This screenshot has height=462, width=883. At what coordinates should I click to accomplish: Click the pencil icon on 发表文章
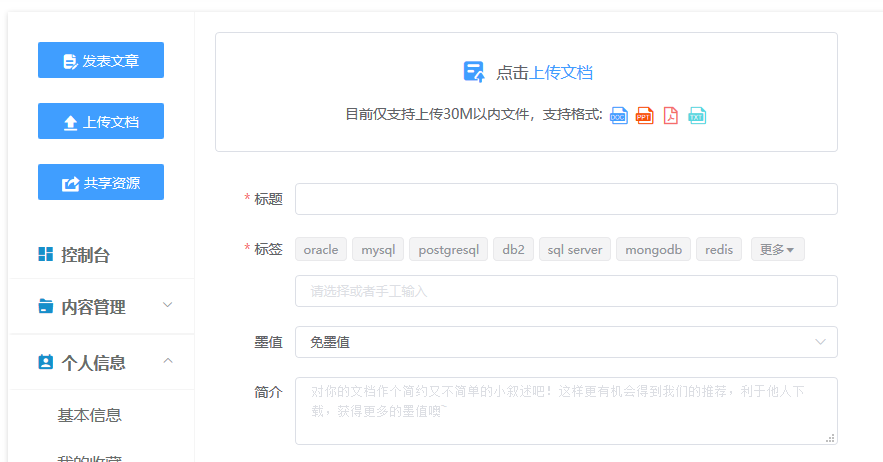pyautogui.click(x=70, y=61)
